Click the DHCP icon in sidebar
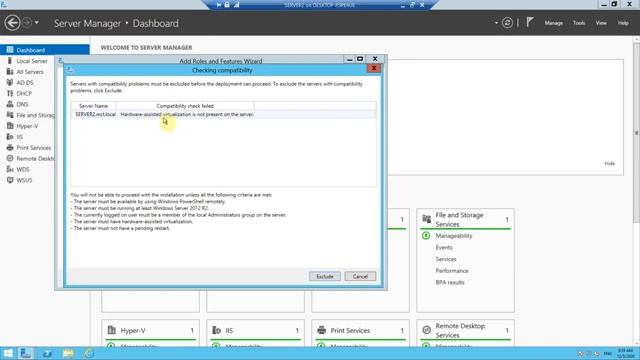The image size is (640, 360). (x=10, y=93)
